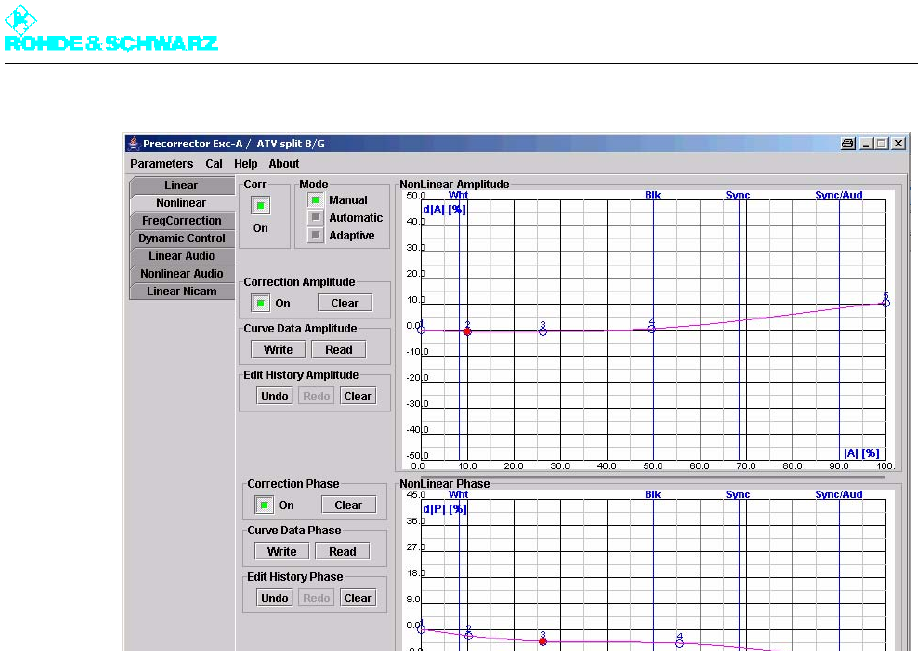Viewport: 918px width, 651px height.
Task: Select red amplitude curve point 2
Action: (467, 331)
